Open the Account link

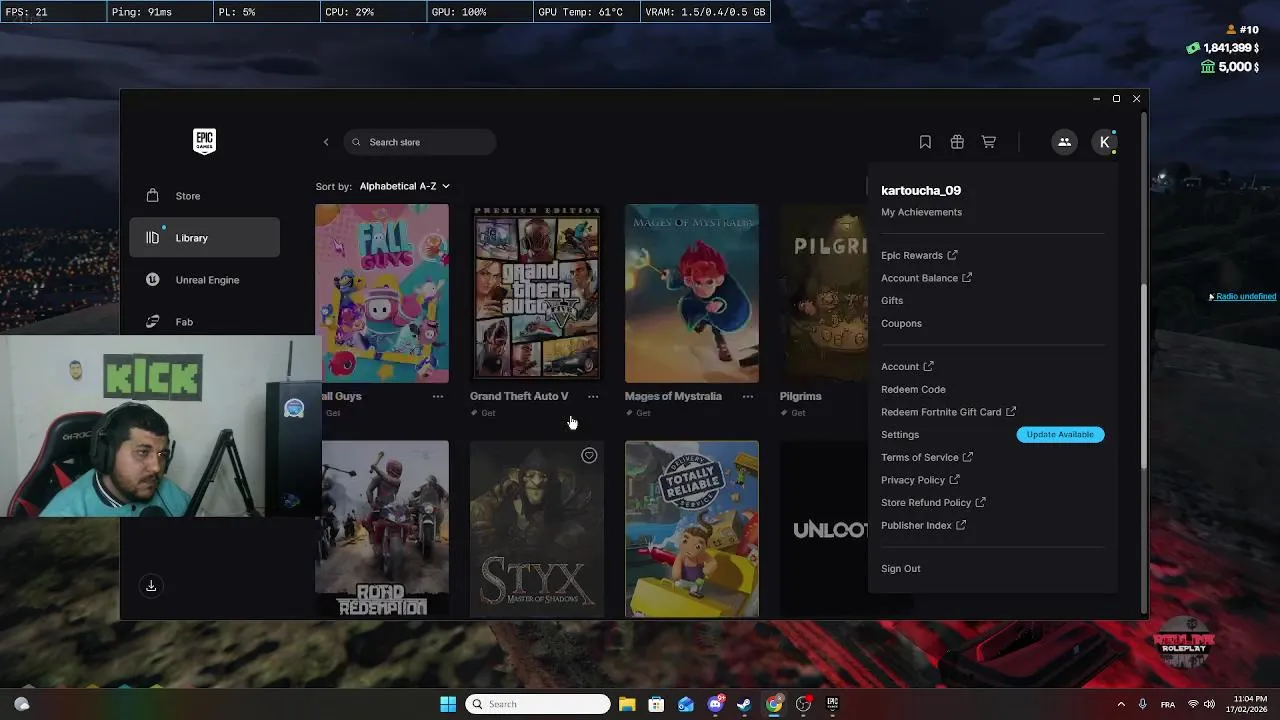click(907, 367)
